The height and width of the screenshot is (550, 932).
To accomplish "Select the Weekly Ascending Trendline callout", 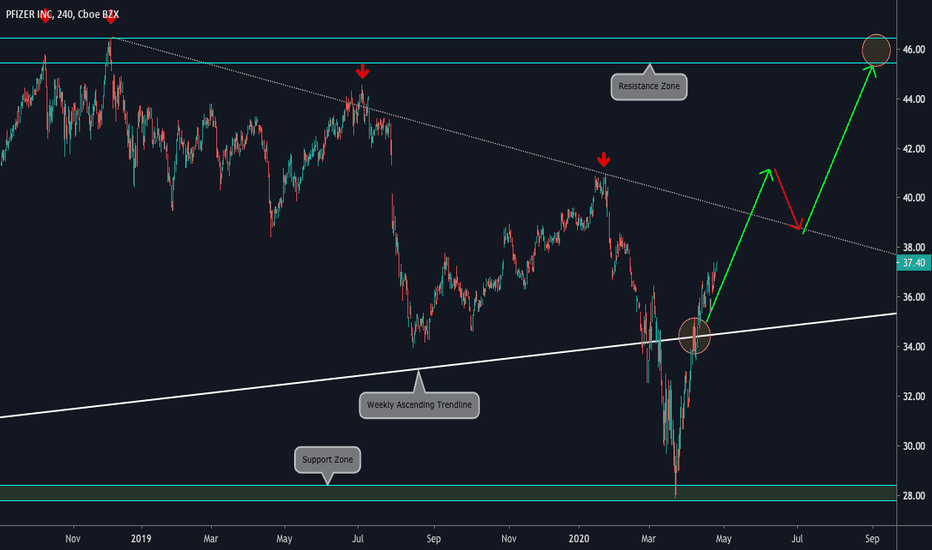I will pyautogui.click(x=419, y=405).
